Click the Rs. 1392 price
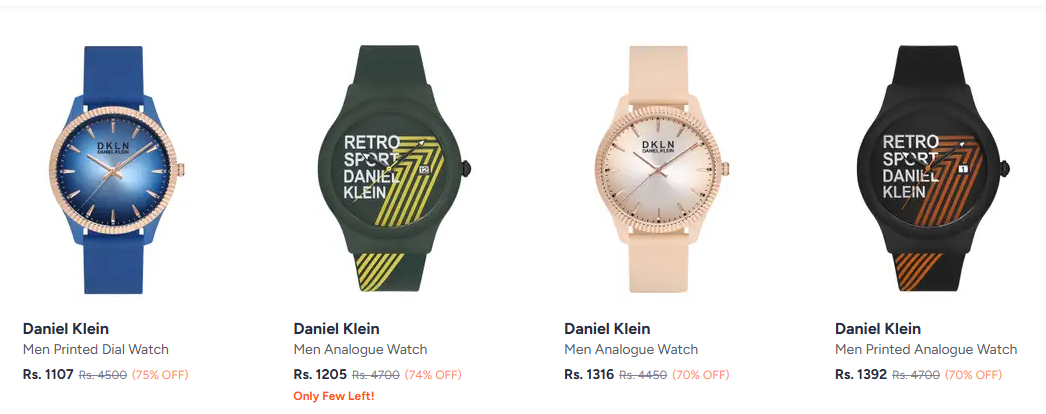The height and width of the screenshot is (414, 1046). coord(860,375)
